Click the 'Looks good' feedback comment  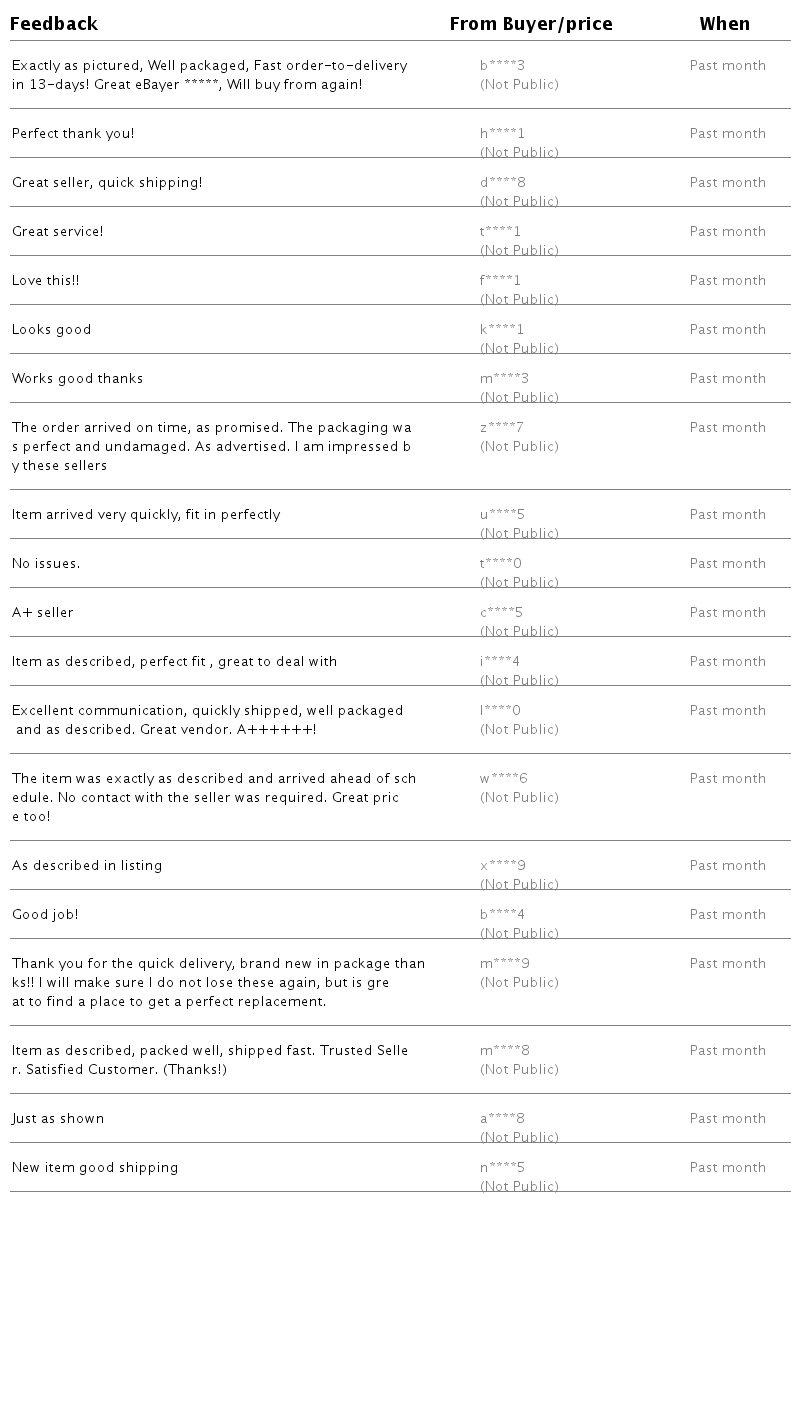coord(52,330)
